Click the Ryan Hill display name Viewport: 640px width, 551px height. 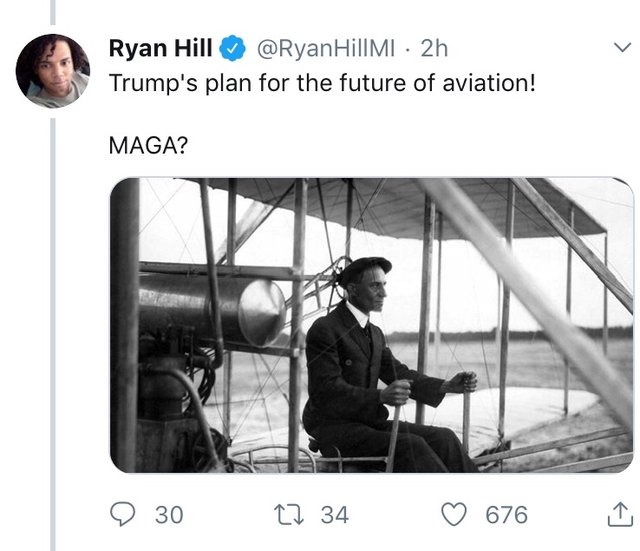[160, 46]
